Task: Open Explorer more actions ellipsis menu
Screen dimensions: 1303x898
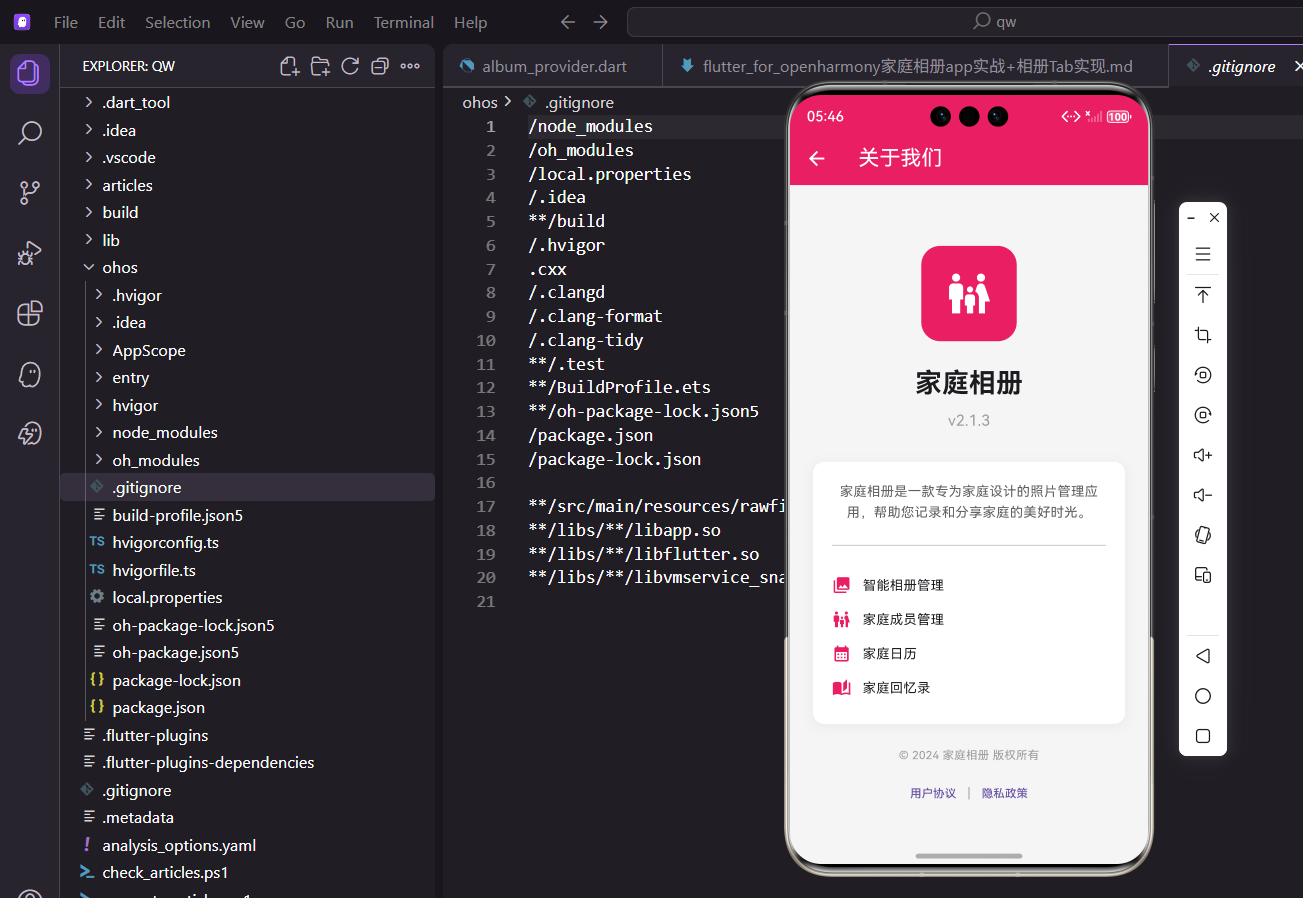Action: pos(410,66)
